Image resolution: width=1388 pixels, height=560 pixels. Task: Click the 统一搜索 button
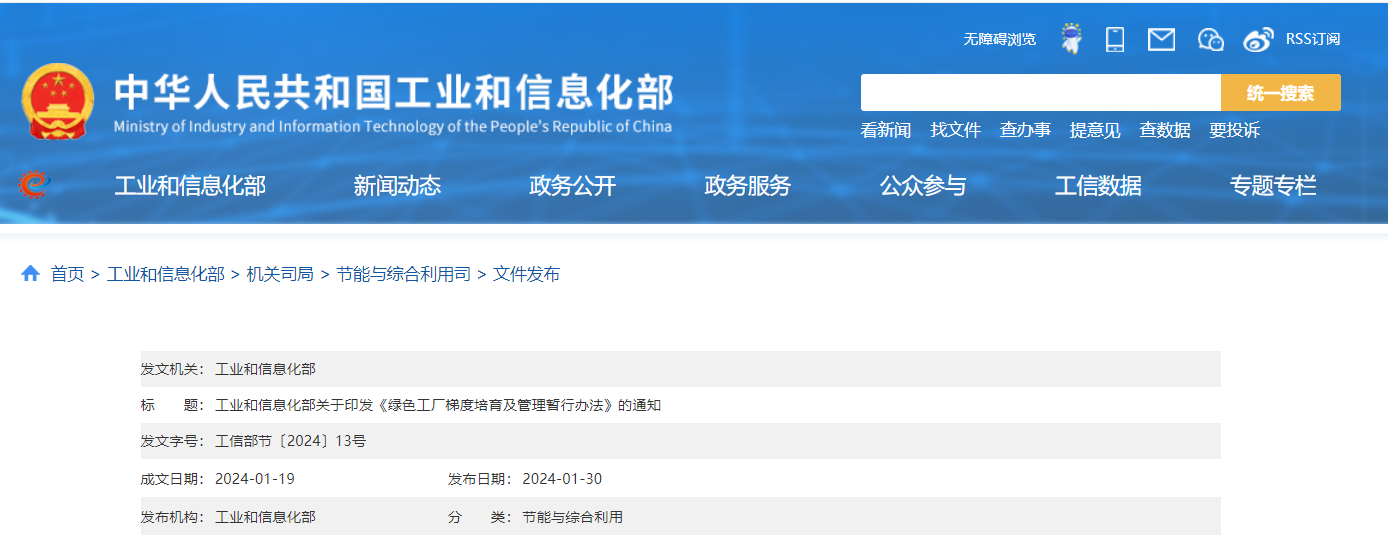[x=1281, y=92]
